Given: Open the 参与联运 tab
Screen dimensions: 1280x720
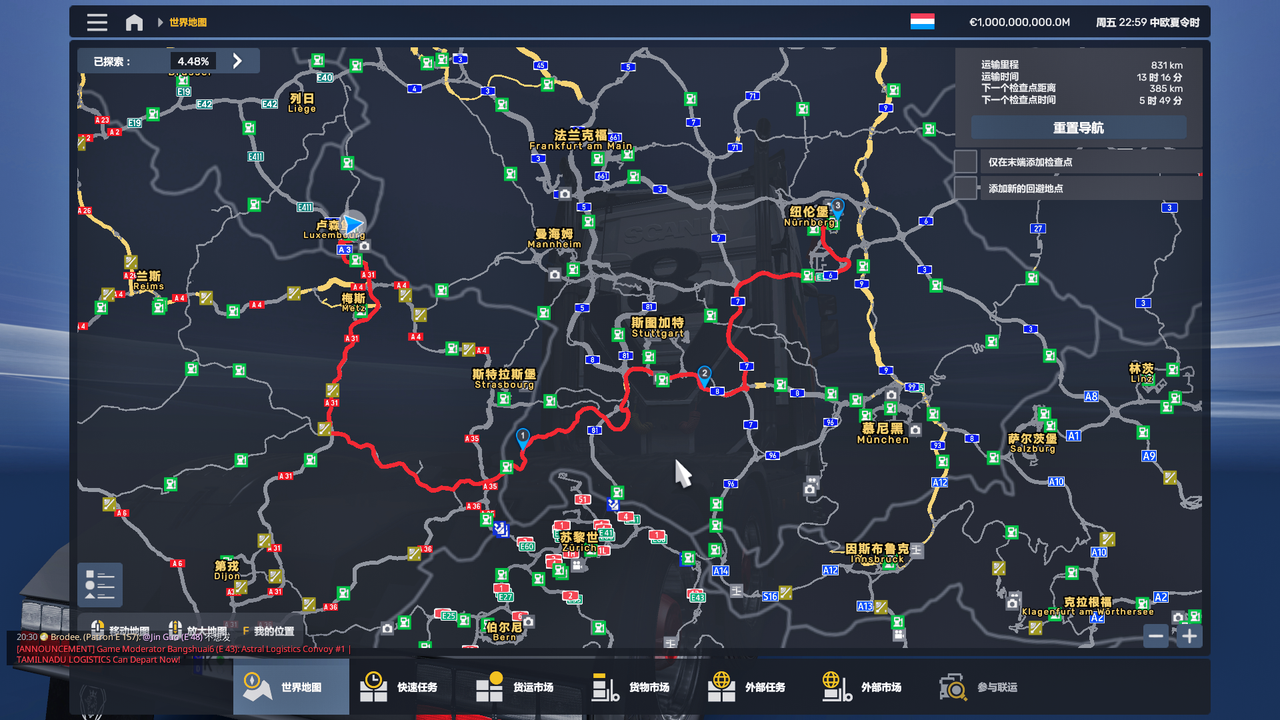Looking at the screenshot, I should click(x=987, y=687).
